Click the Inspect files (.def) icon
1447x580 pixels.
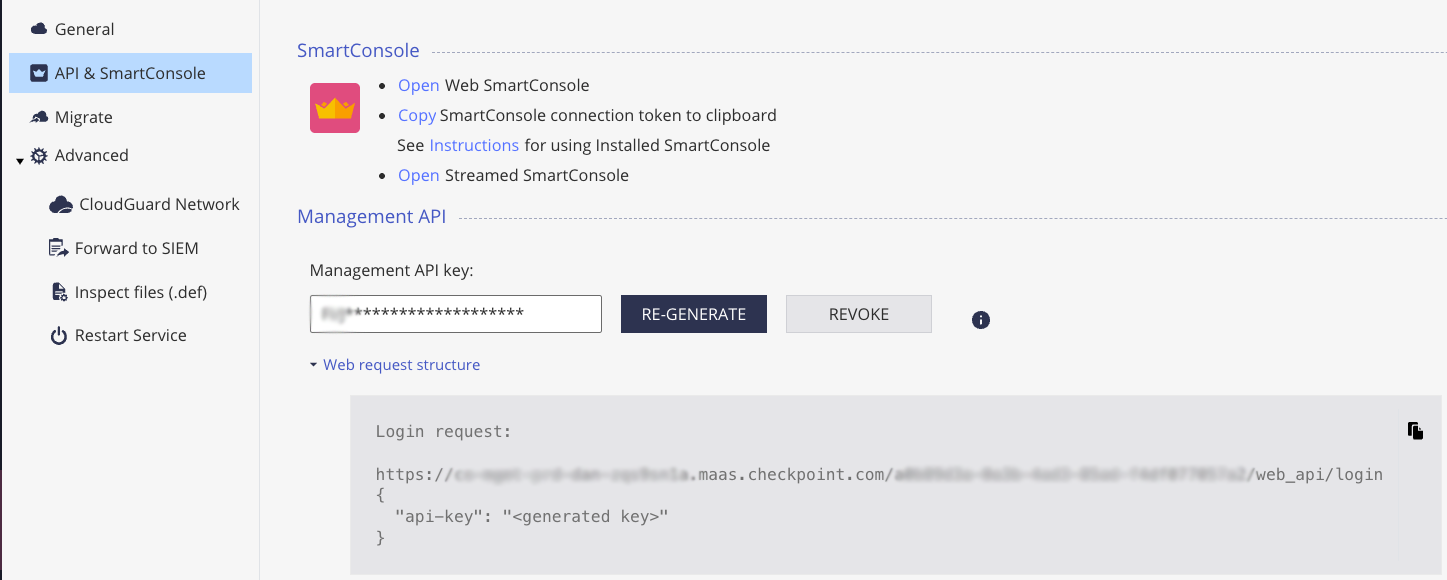58,292
